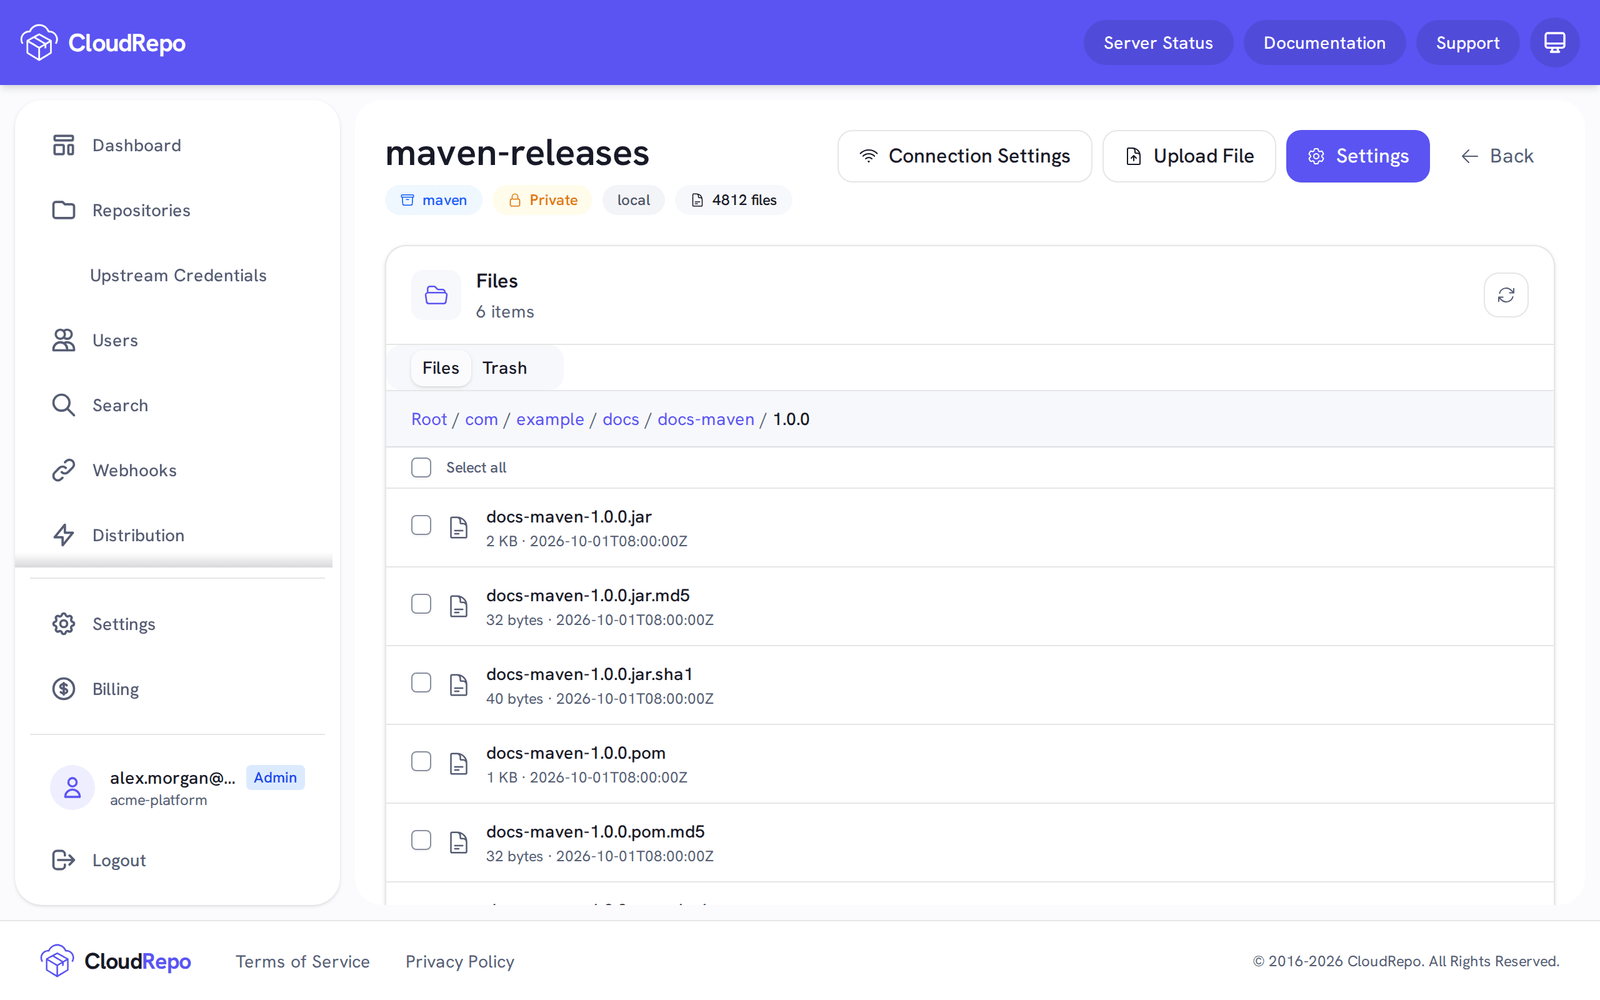Screen dimensions: 1600x1000
Task: Open Upstream Credentials in sidebar
Action: point(178,275)
